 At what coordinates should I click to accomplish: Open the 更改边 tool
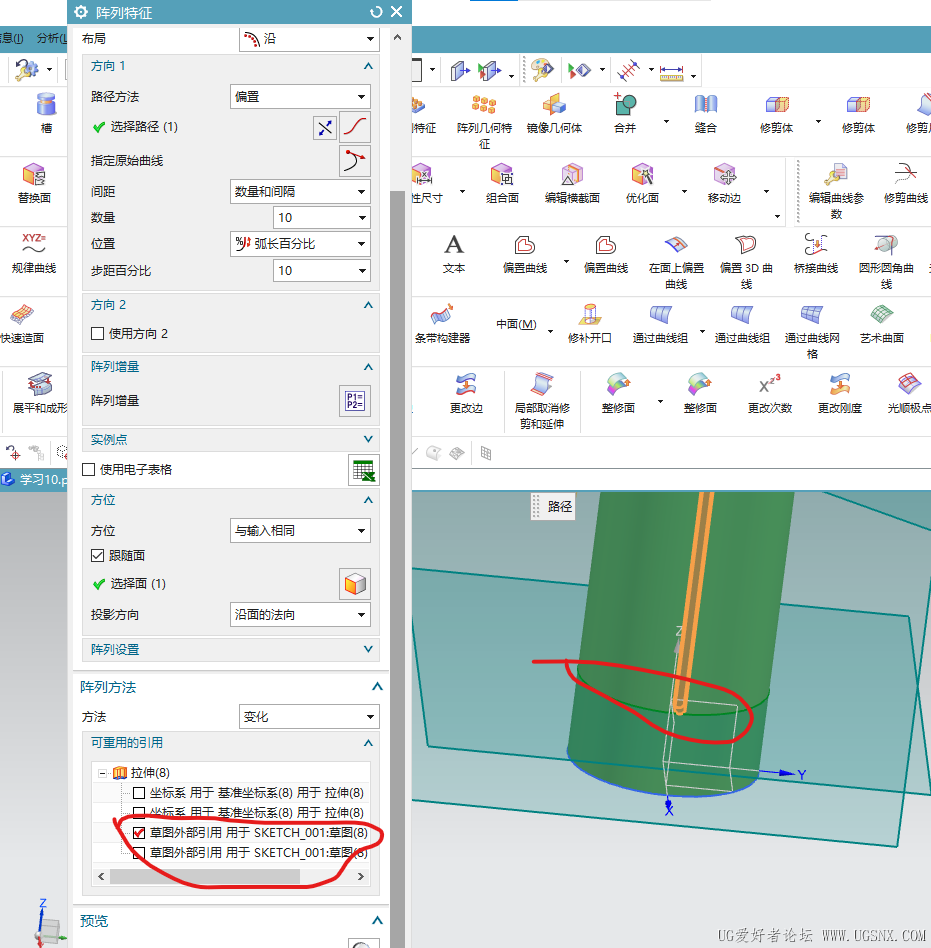click(x=466, y=385)
